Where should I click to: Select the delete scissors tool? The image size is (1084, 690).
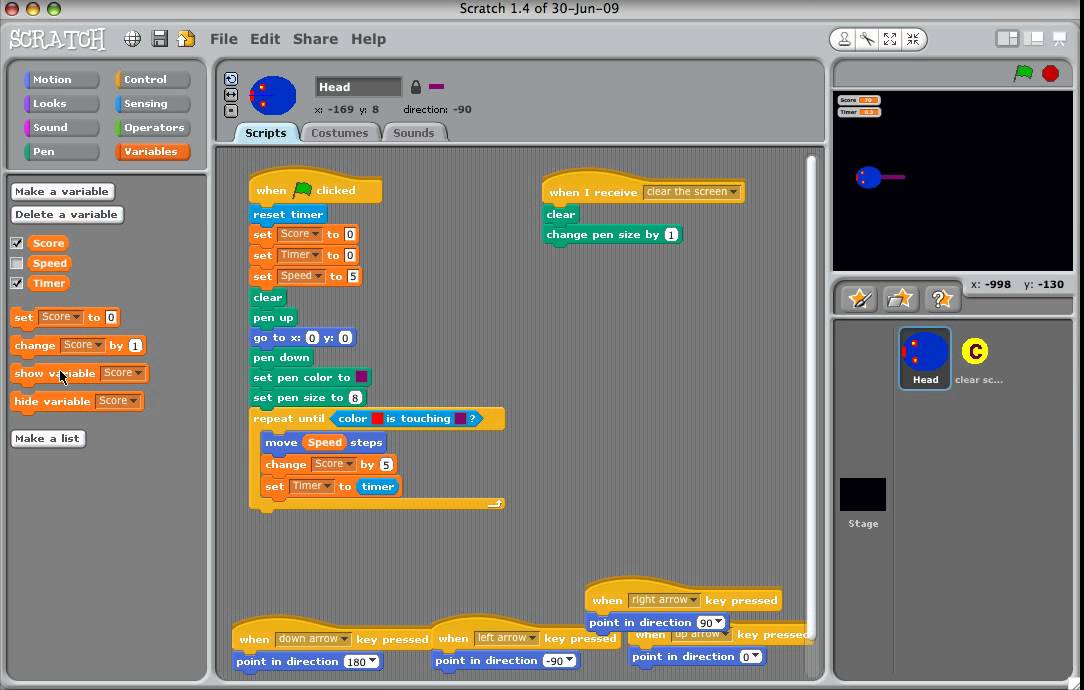click(867, 39)
